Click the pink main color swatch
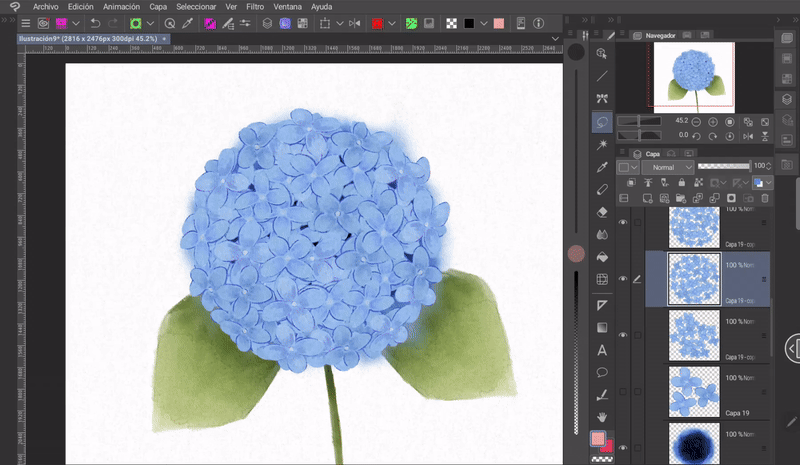800x465 pixels. 598,438
